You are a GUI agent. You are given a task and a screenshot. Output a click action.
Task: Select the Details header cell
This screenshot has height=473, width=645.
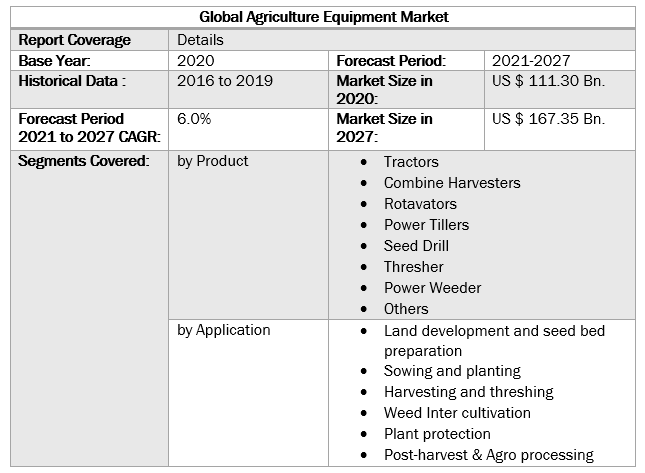(200, 40)
